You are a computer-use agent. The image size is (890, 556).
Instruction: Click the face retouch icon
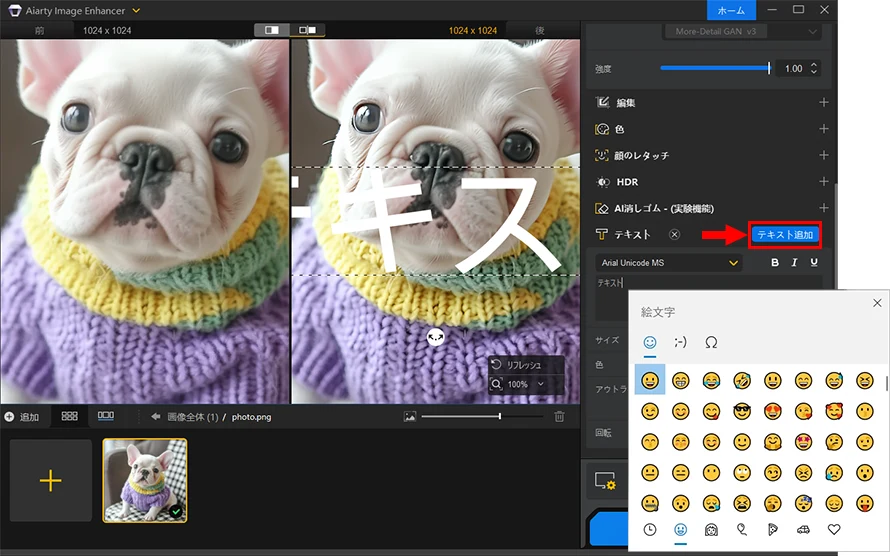coord(602,155)
